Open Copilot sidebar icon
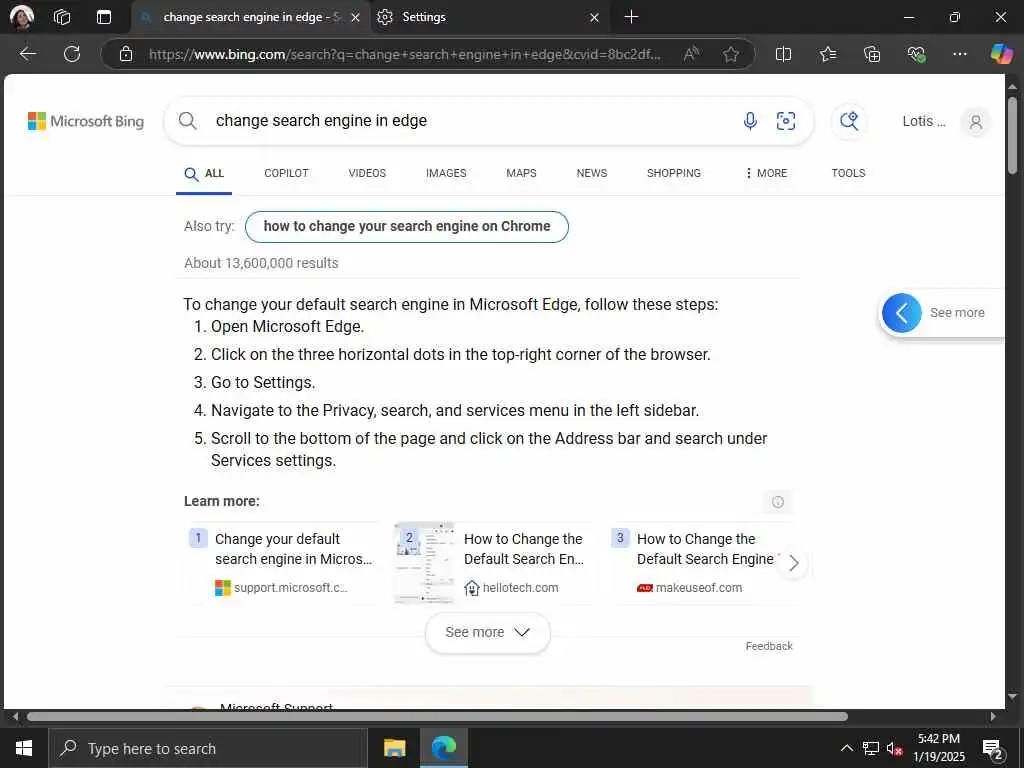This screenshot has height=768, width=1024. coord(1001,54)
